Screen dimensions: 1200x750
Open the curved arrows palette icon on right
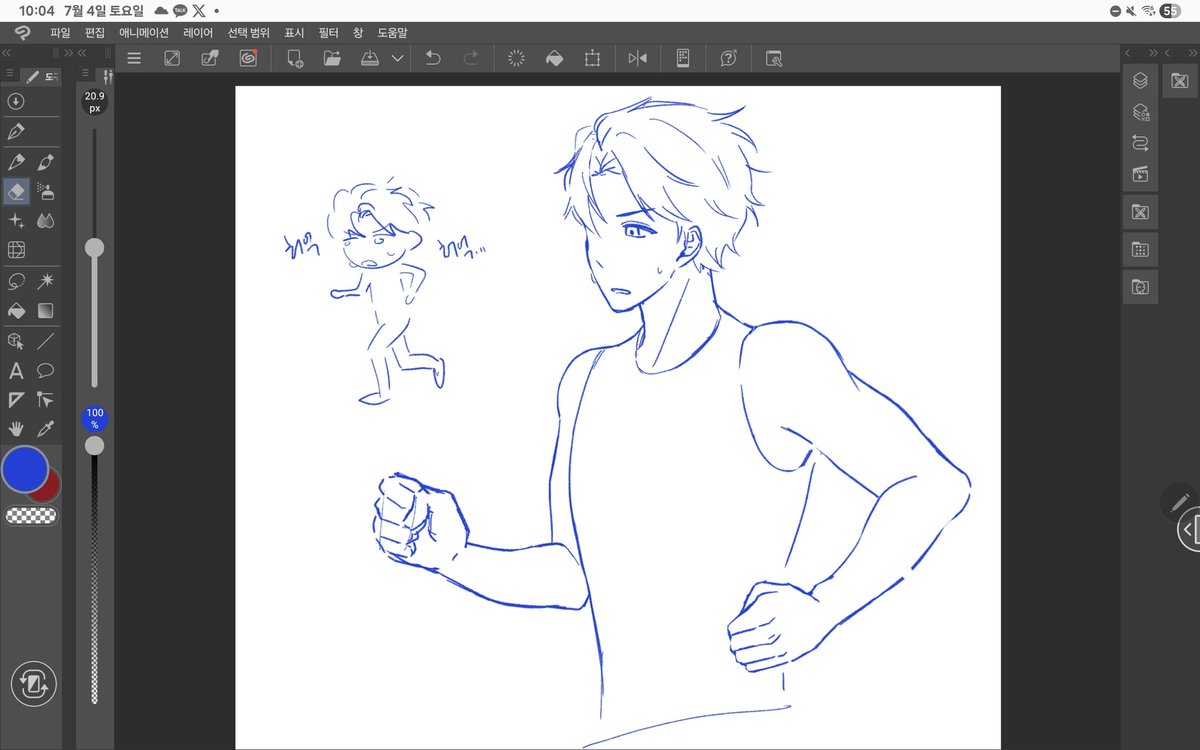(x=1140, y=143)
